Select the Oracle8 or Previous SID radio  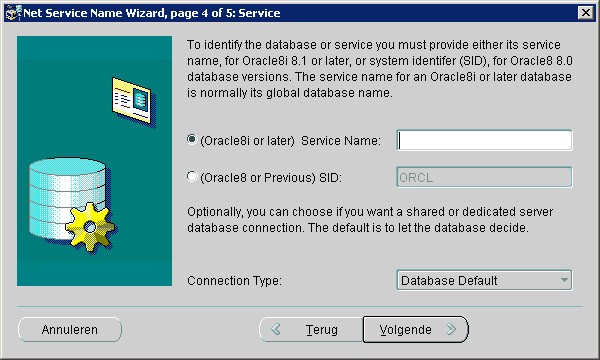(x=192, y=176)
